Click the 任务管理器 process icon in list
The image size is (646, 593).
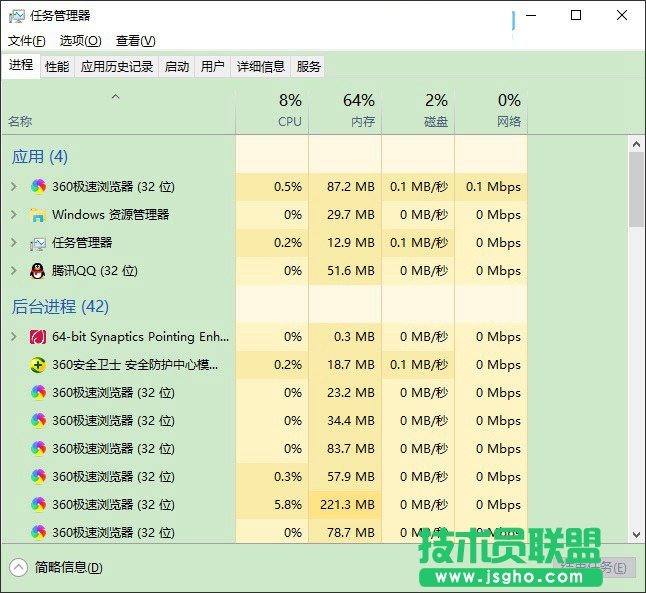pyautogui.click(x=38, y=243)
